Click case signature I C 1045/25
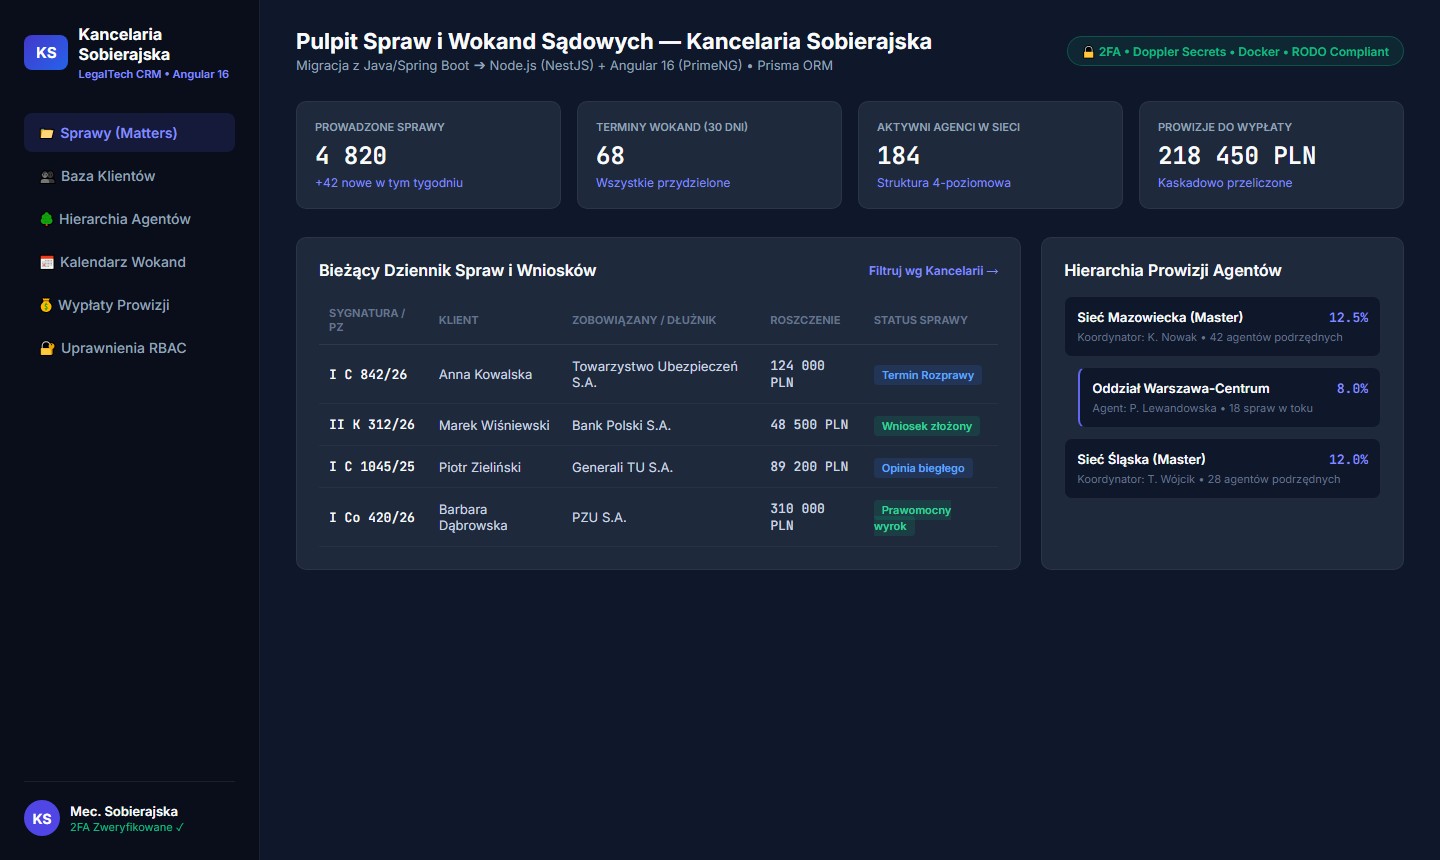 (x=372, y=467)
